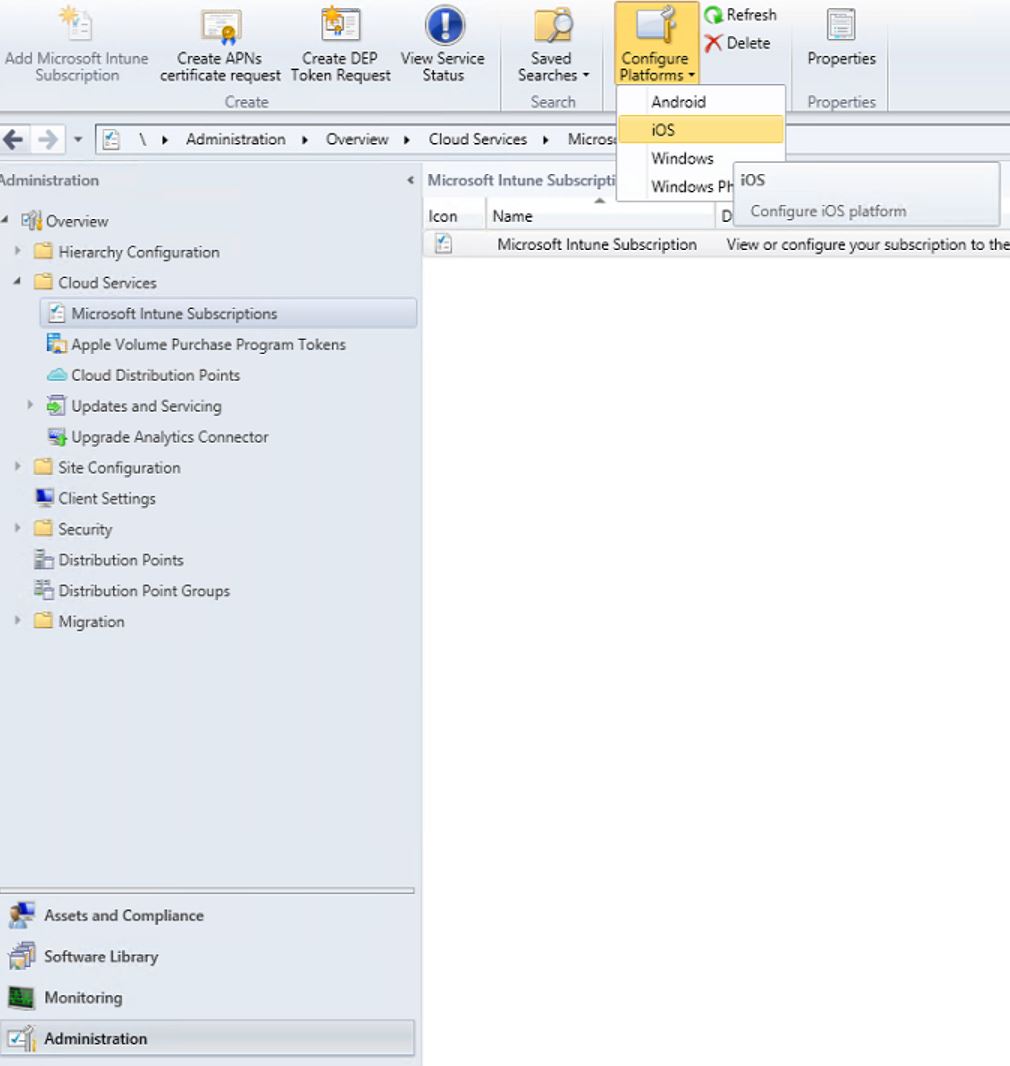Select Android from the platforms menu
Screen dimensions: 1010x1066
point(701,102)
